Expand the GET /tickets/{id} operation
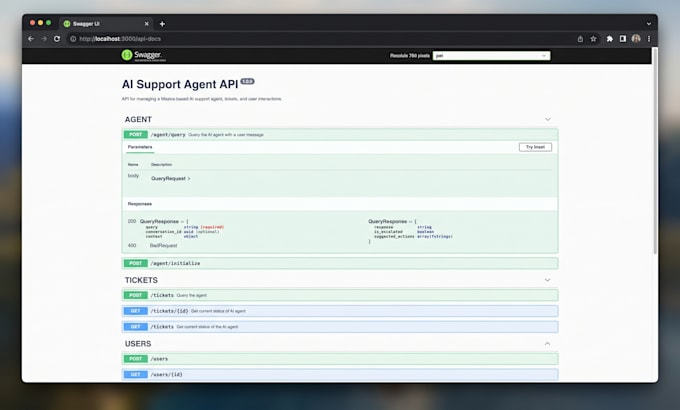This screenshot has height=410, width=680. pyautogui.click(x=340, y=311)
